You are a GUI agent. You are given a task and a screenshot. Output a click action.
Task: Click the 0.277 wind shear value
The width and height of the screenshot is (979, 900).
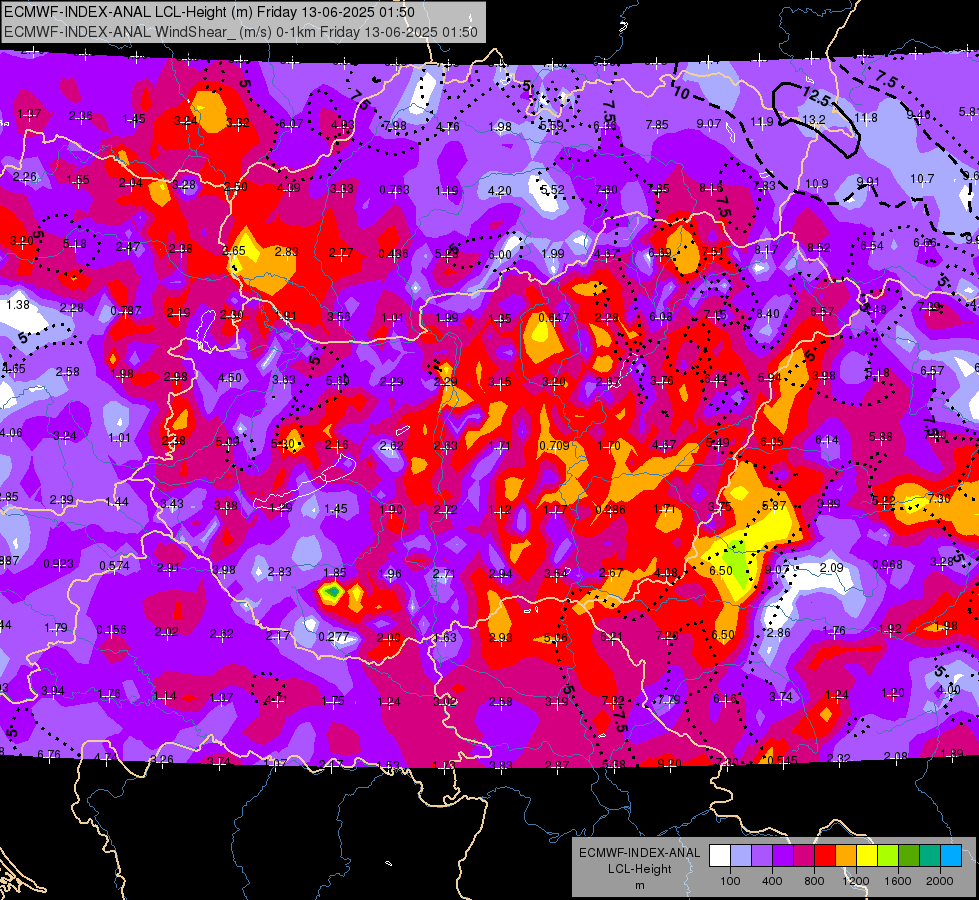(x=333, y=636)
